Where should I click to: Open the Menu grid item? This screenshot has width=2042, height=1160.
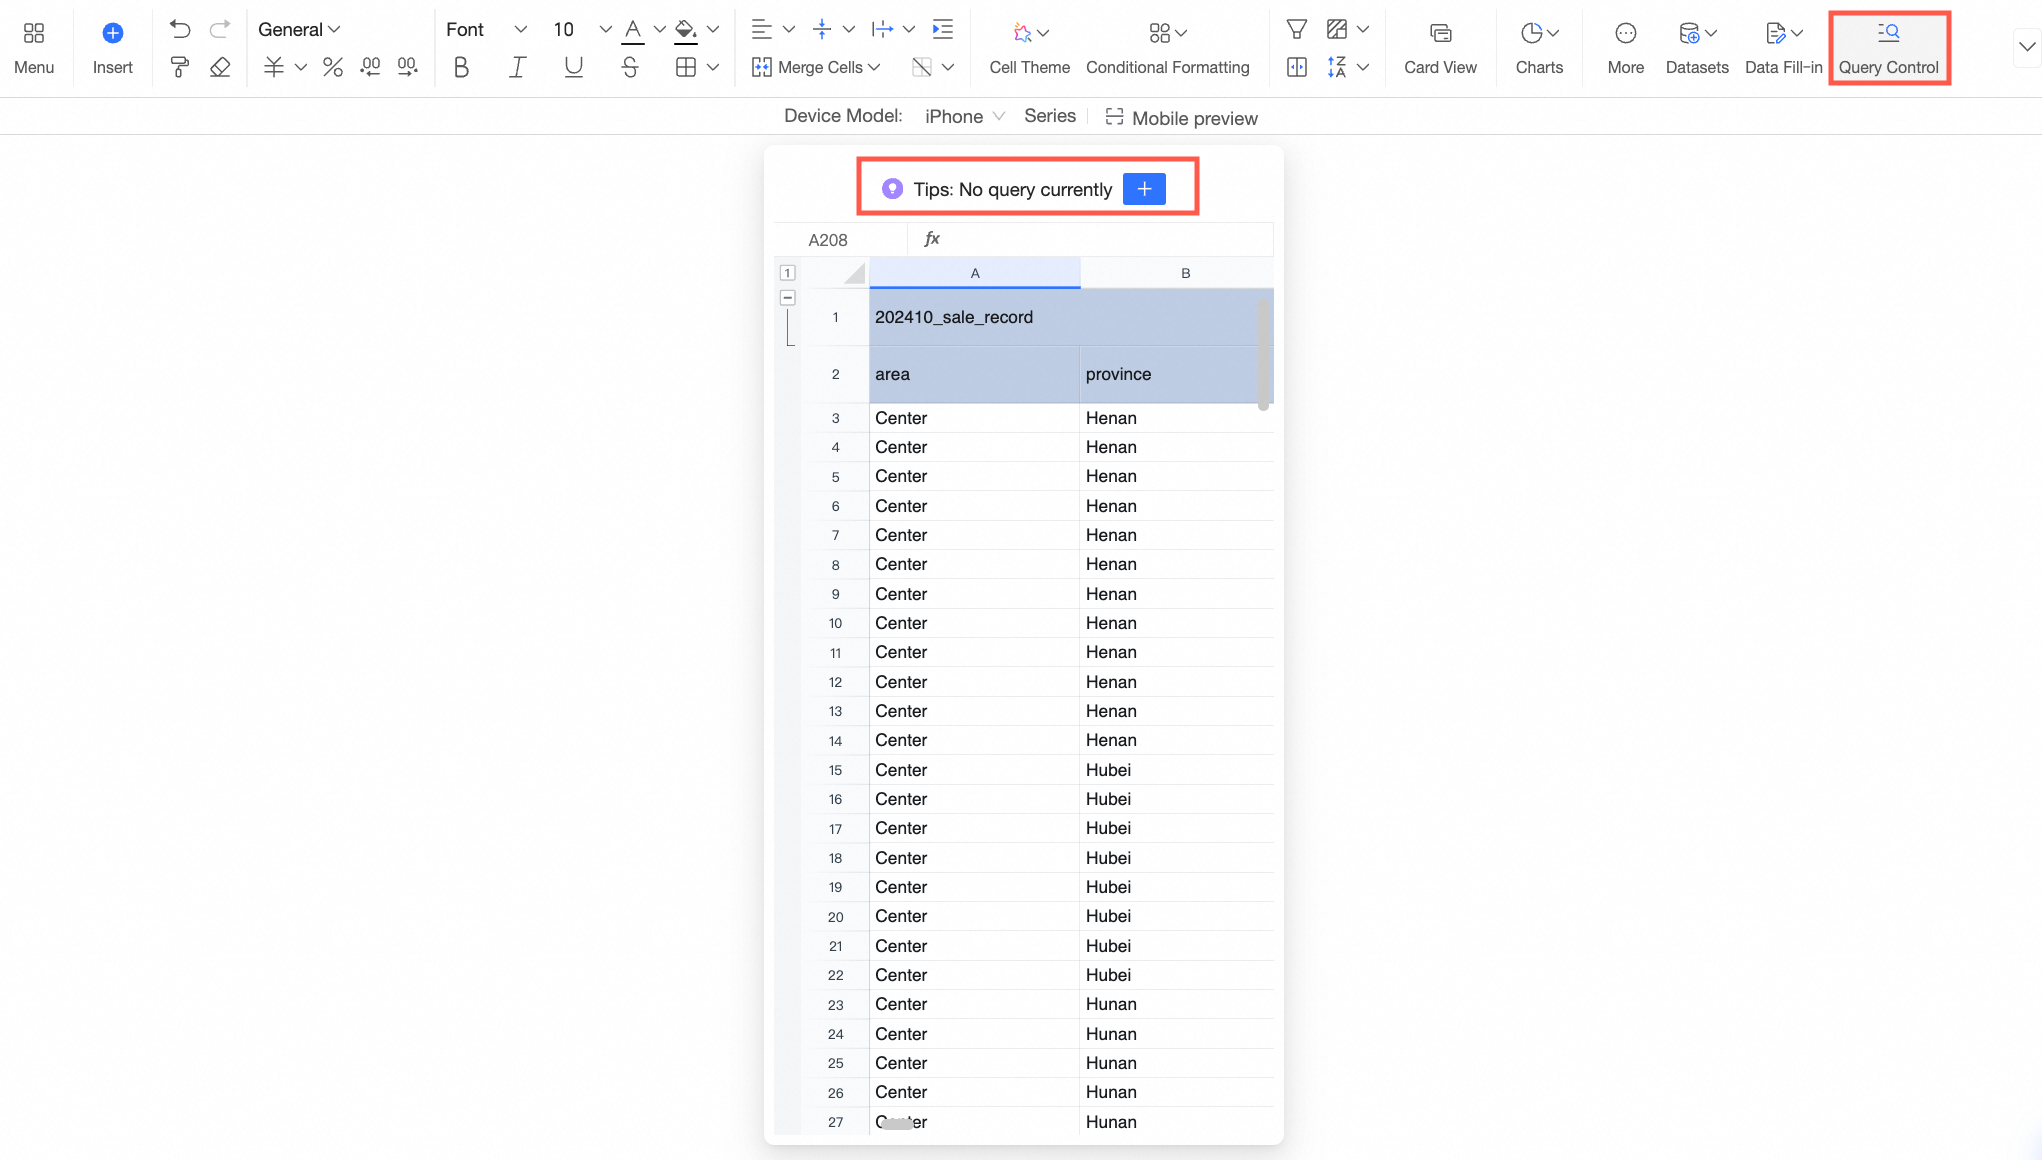(34, 48)
